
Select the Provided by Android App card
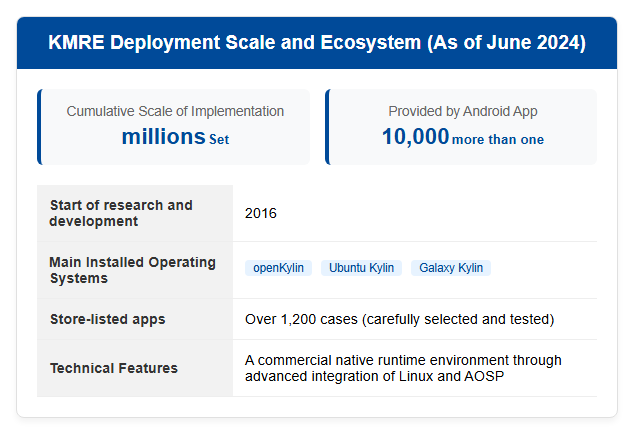[x=461, y=127]
